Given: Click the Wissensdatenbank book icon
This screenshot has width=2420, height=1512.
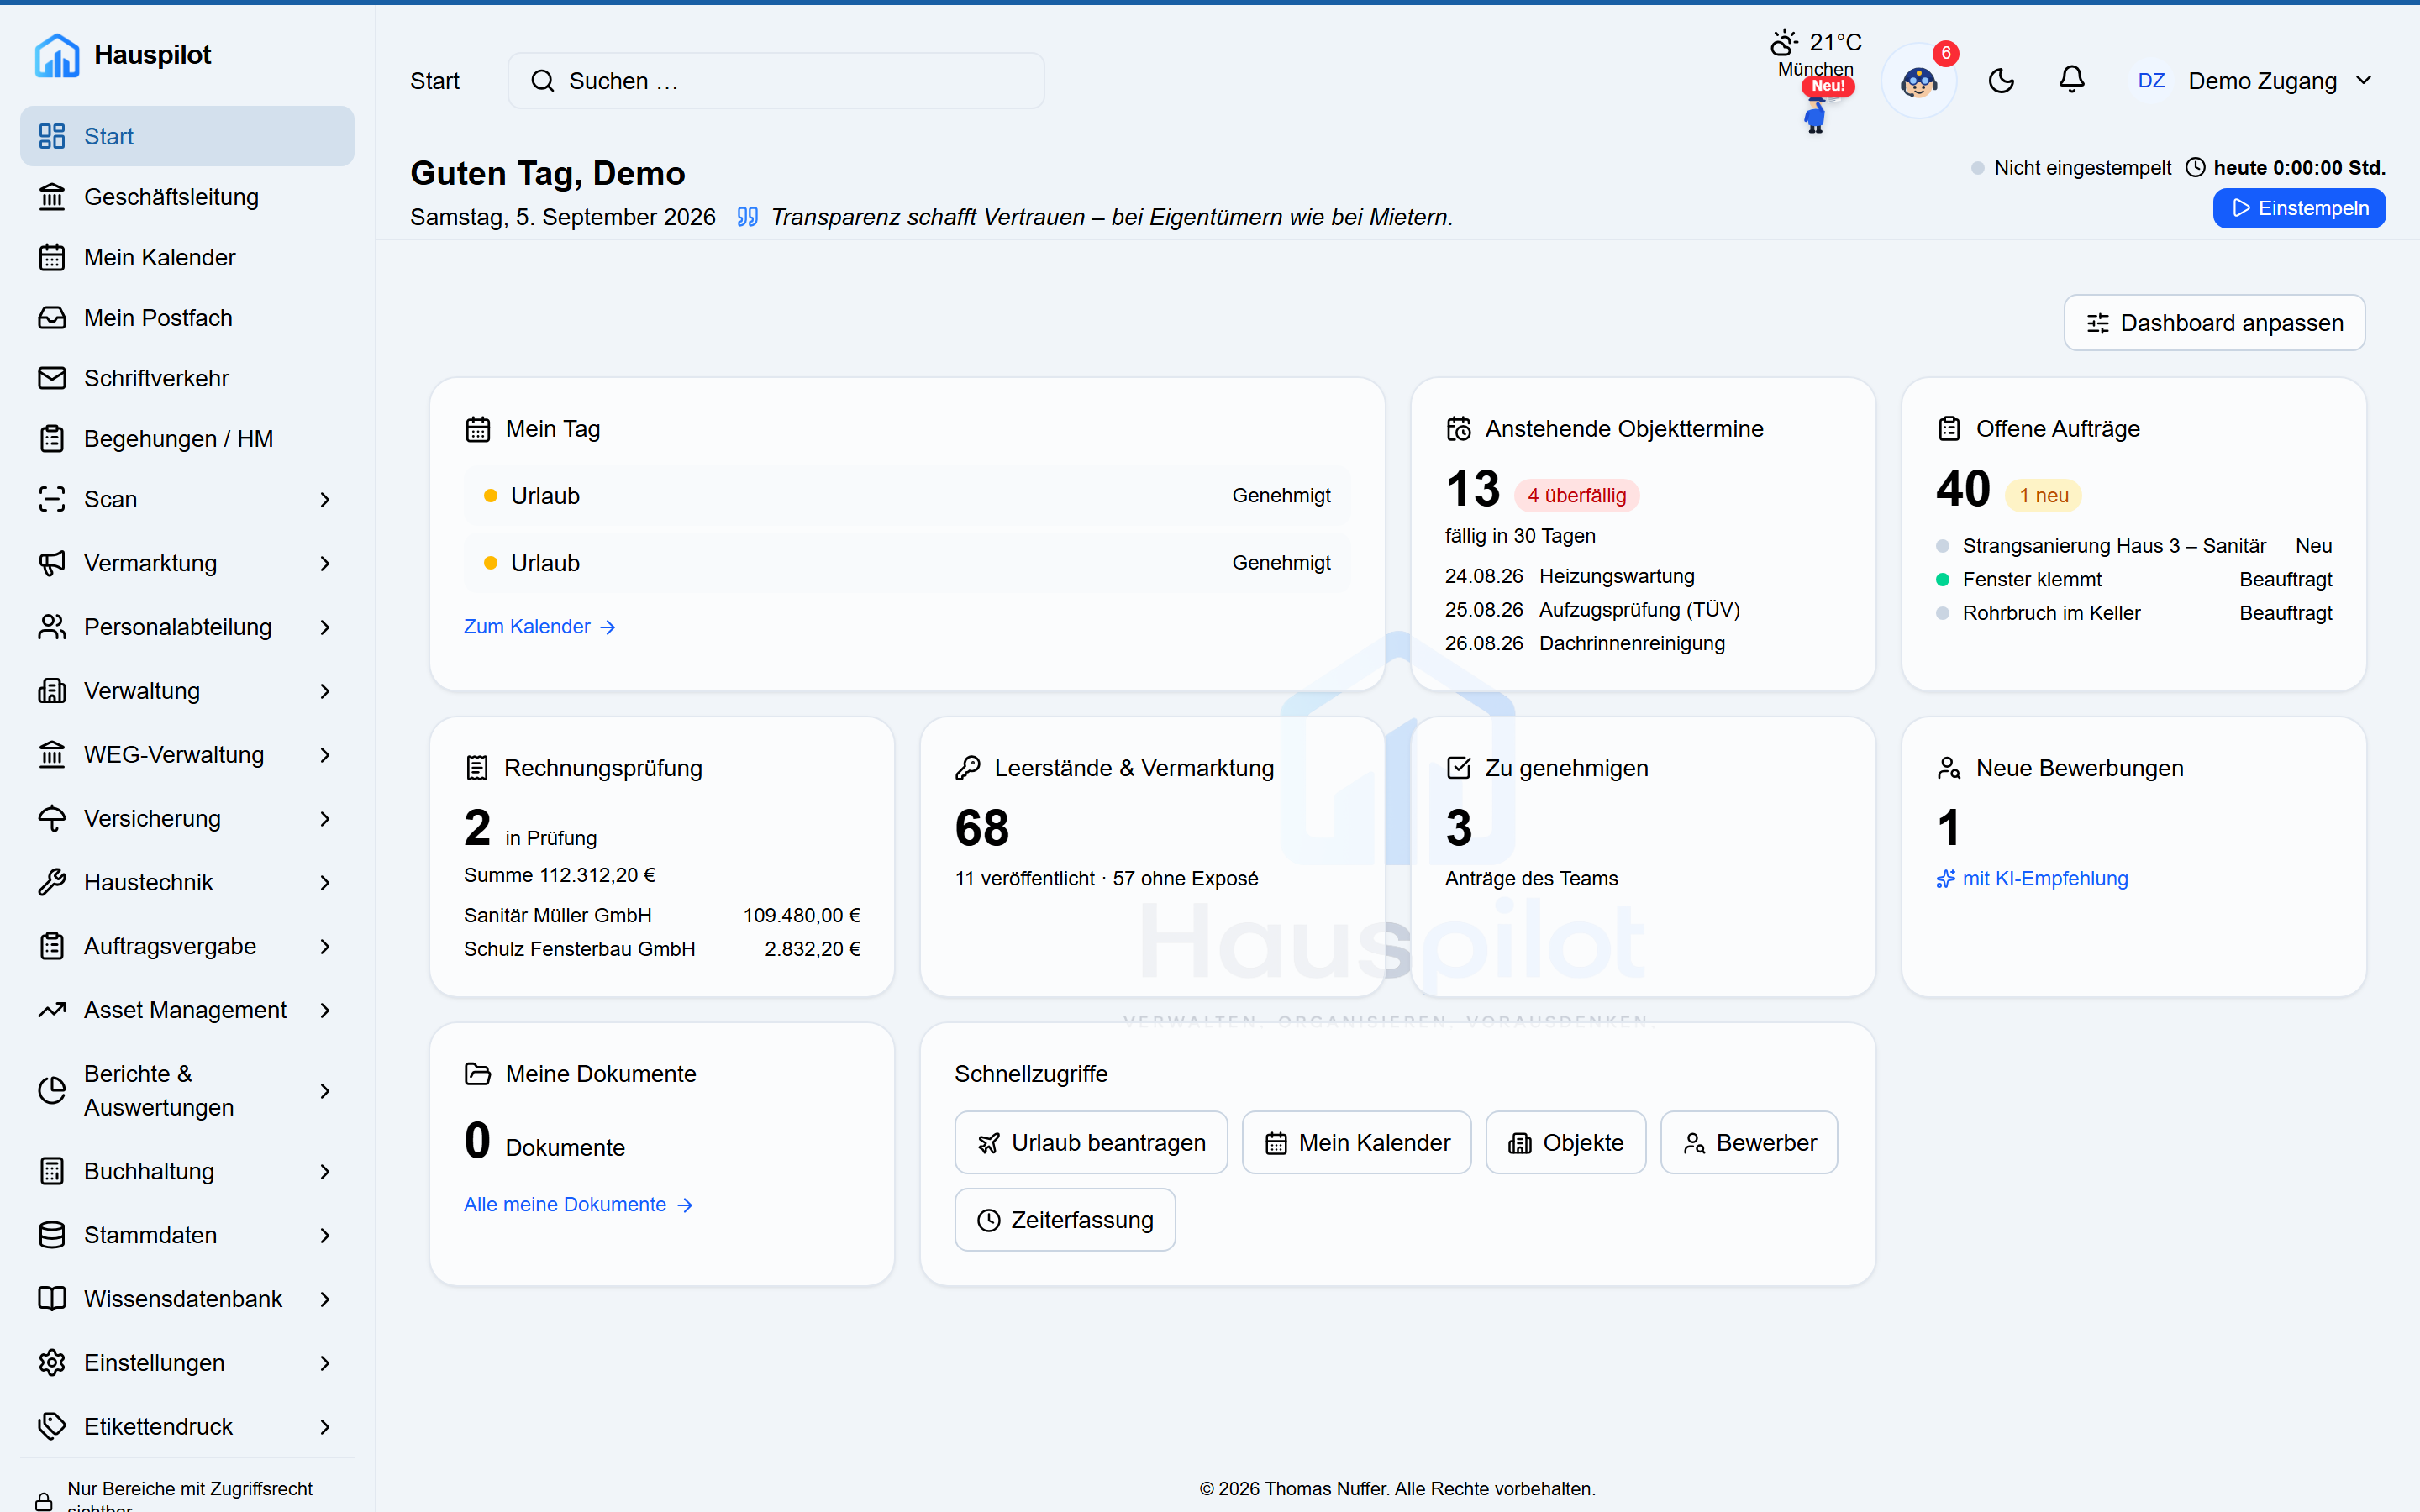Looking at the screenshot, I should click(x=52, y=1299).
